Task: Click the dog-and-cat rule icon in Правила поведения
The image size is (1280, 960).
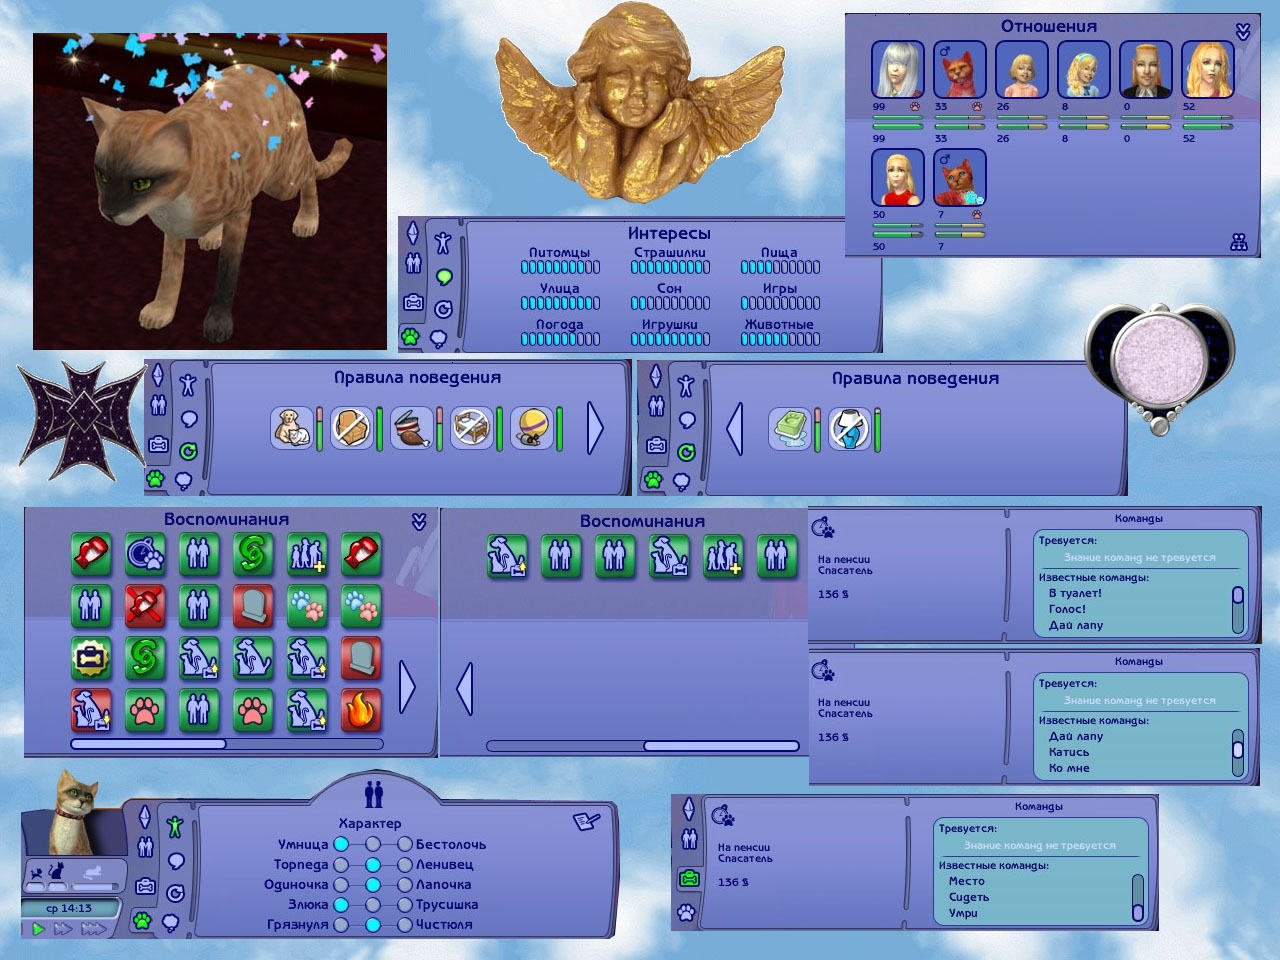Action: click(291, 428)
